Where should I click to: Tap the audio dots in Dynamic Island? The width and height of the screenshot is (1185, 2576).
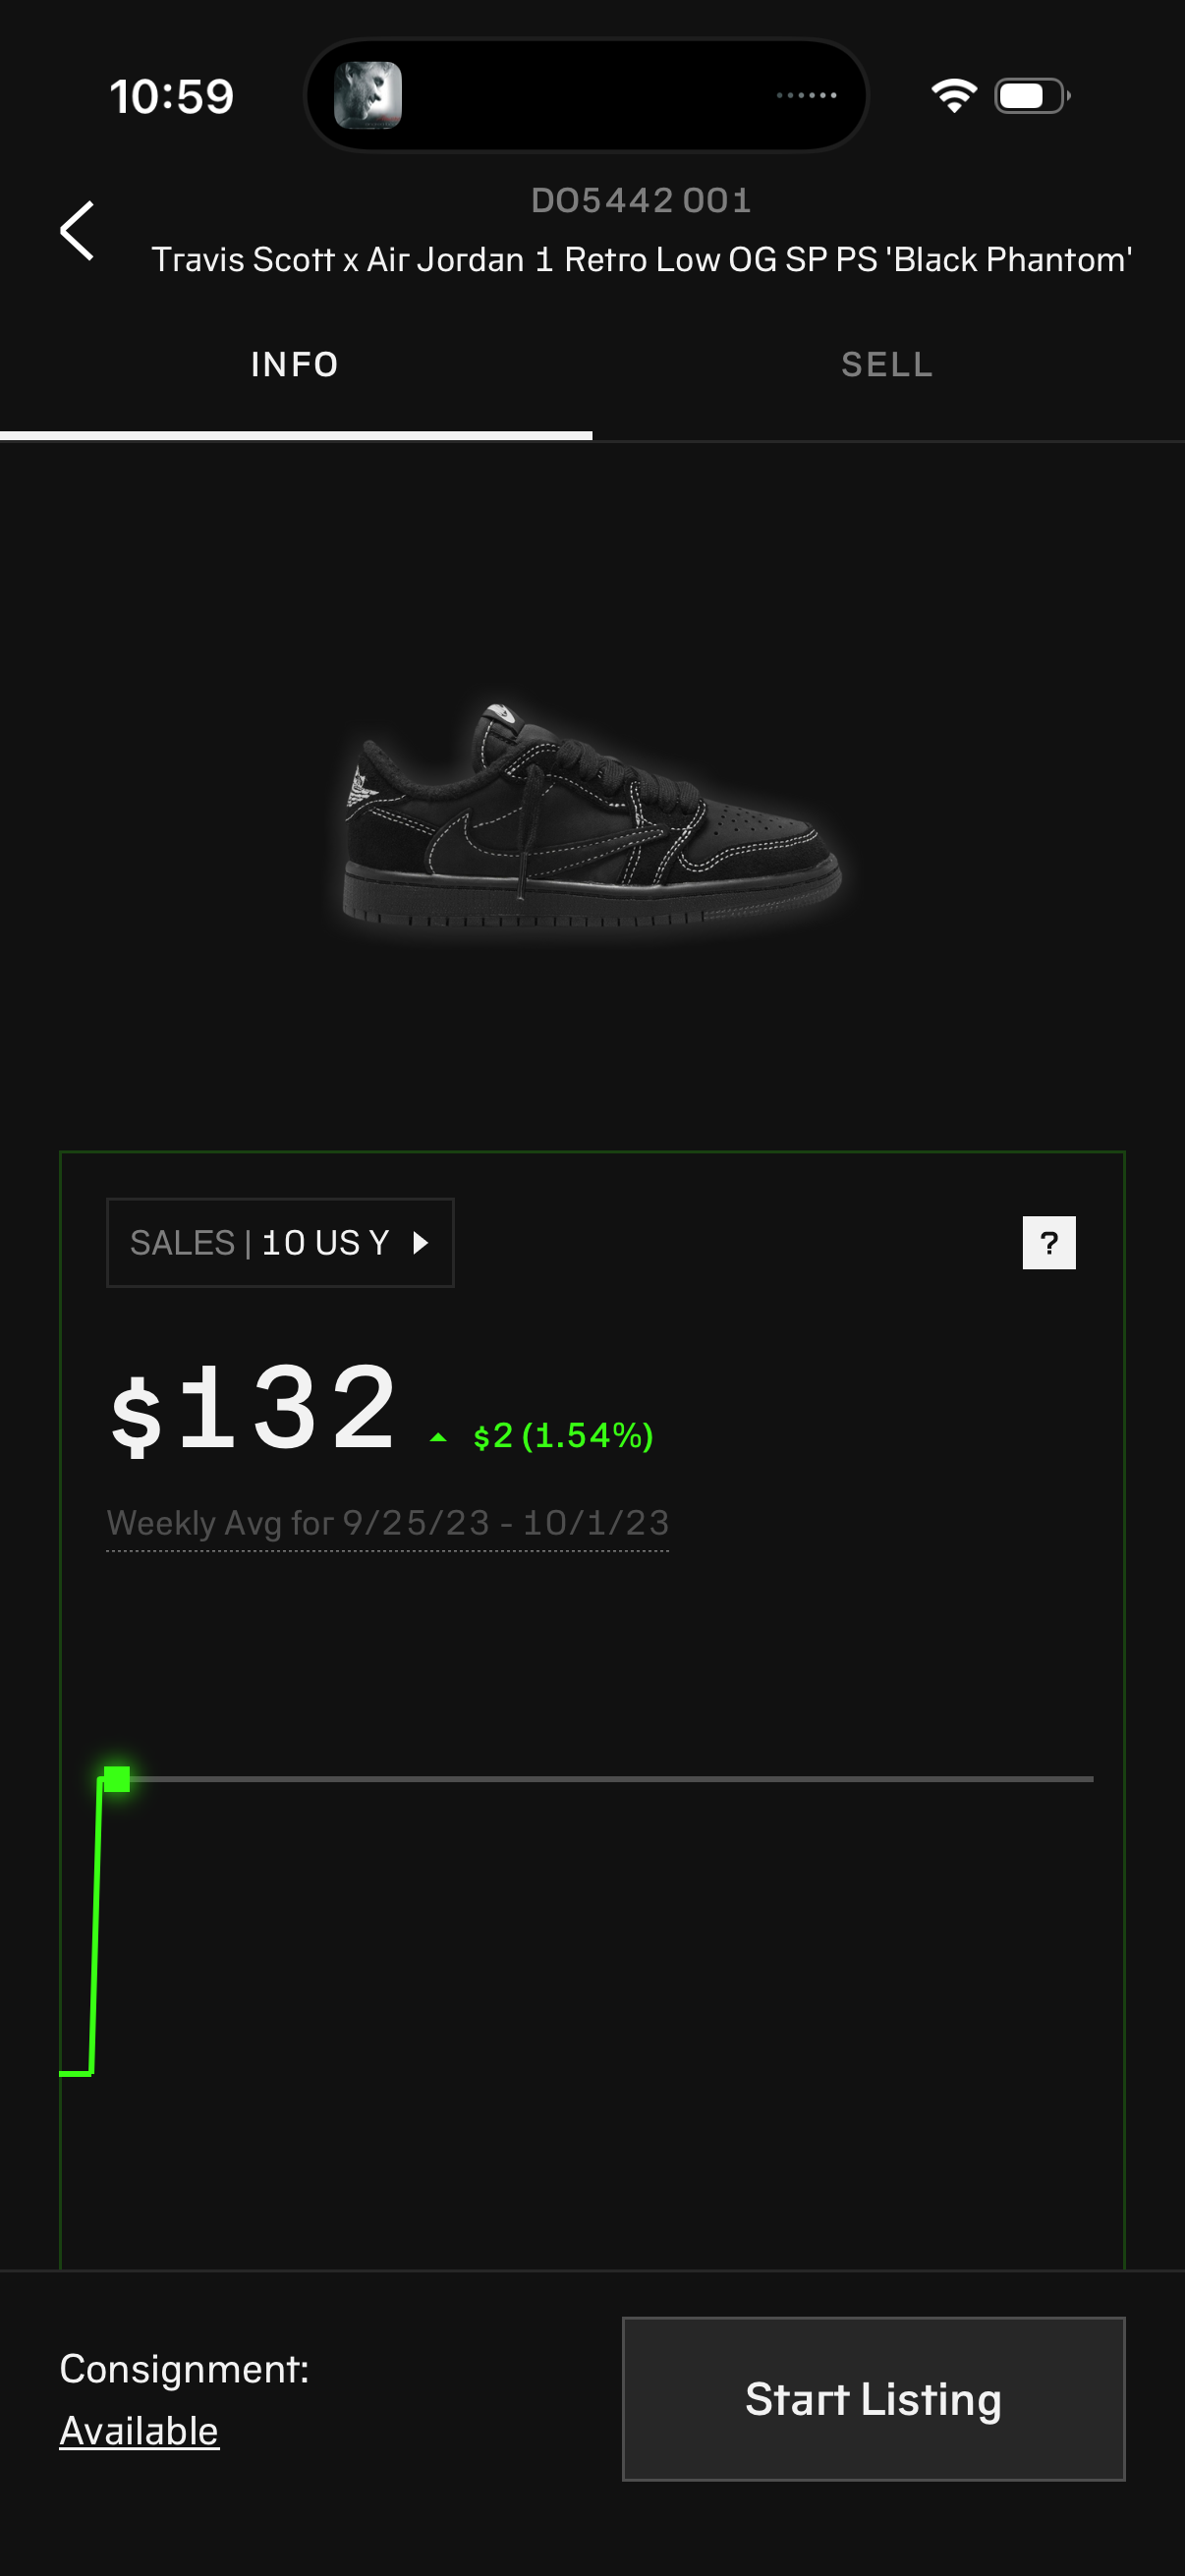[x=806, y=96]
